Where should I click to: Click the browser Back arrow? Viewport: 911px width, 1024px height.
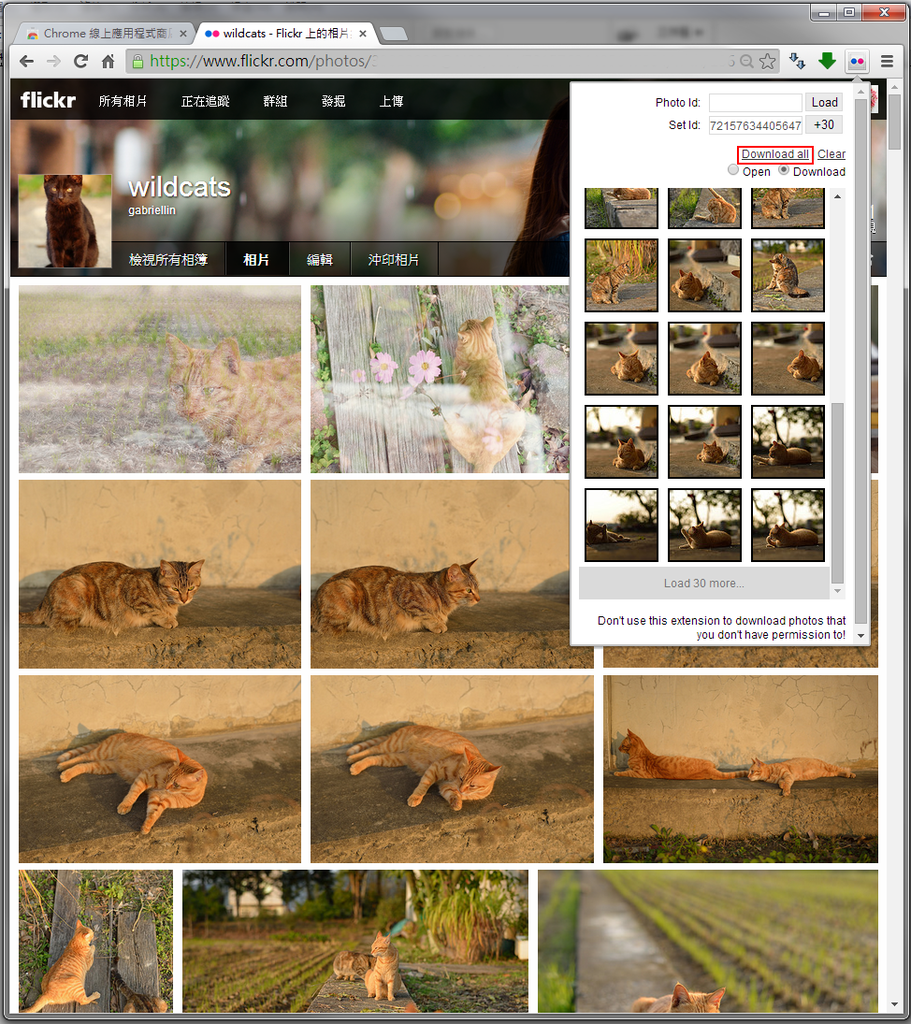pos(26,61)
